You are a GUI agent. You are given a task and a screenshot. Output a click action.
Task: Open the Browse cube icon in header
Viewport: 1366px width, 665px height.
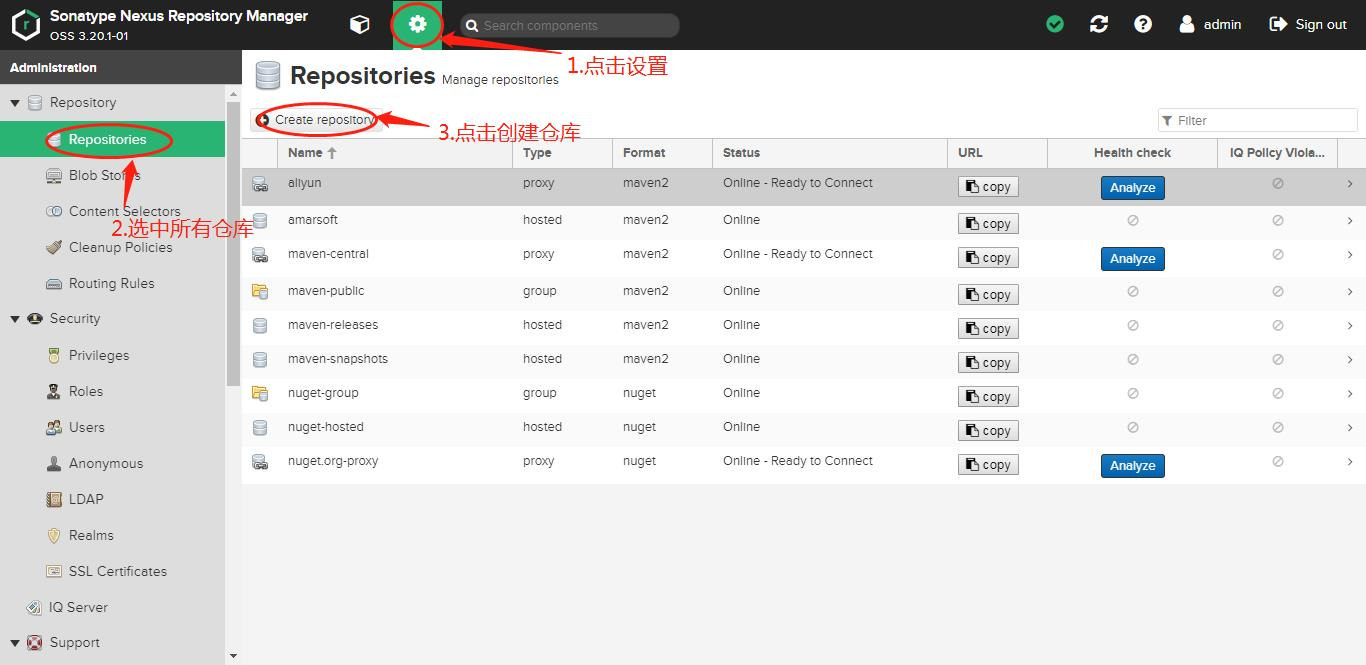360,25
